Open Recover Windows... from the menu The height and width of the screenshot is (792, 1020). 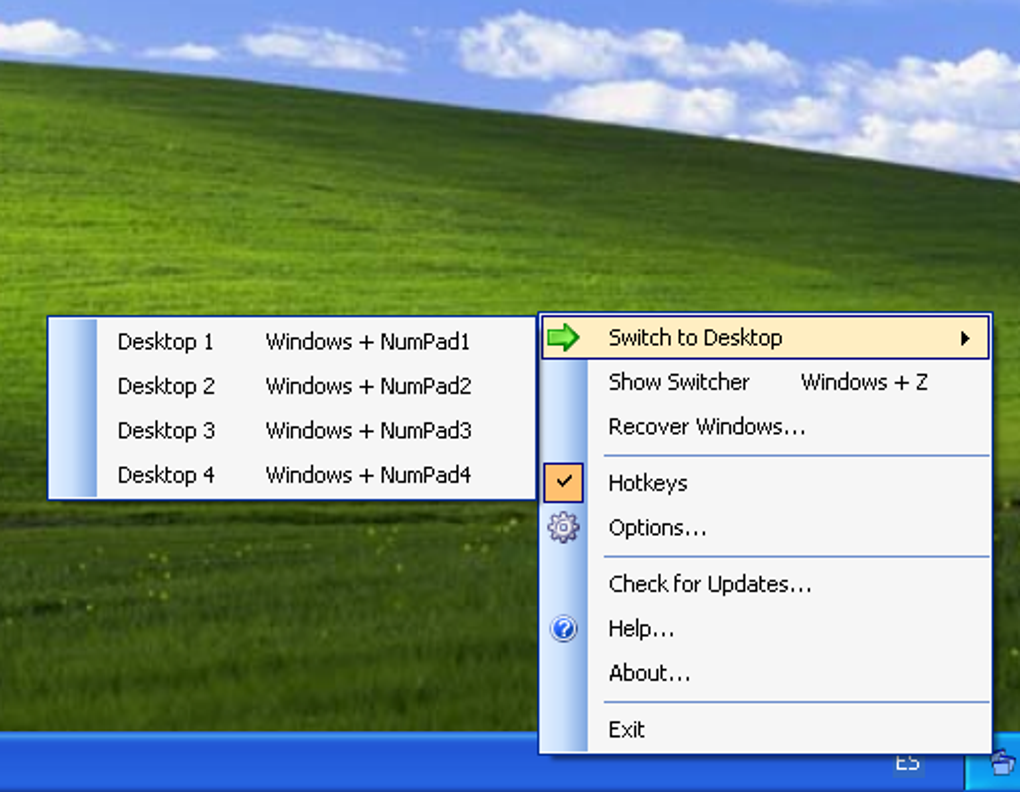(x=765, y=427)
